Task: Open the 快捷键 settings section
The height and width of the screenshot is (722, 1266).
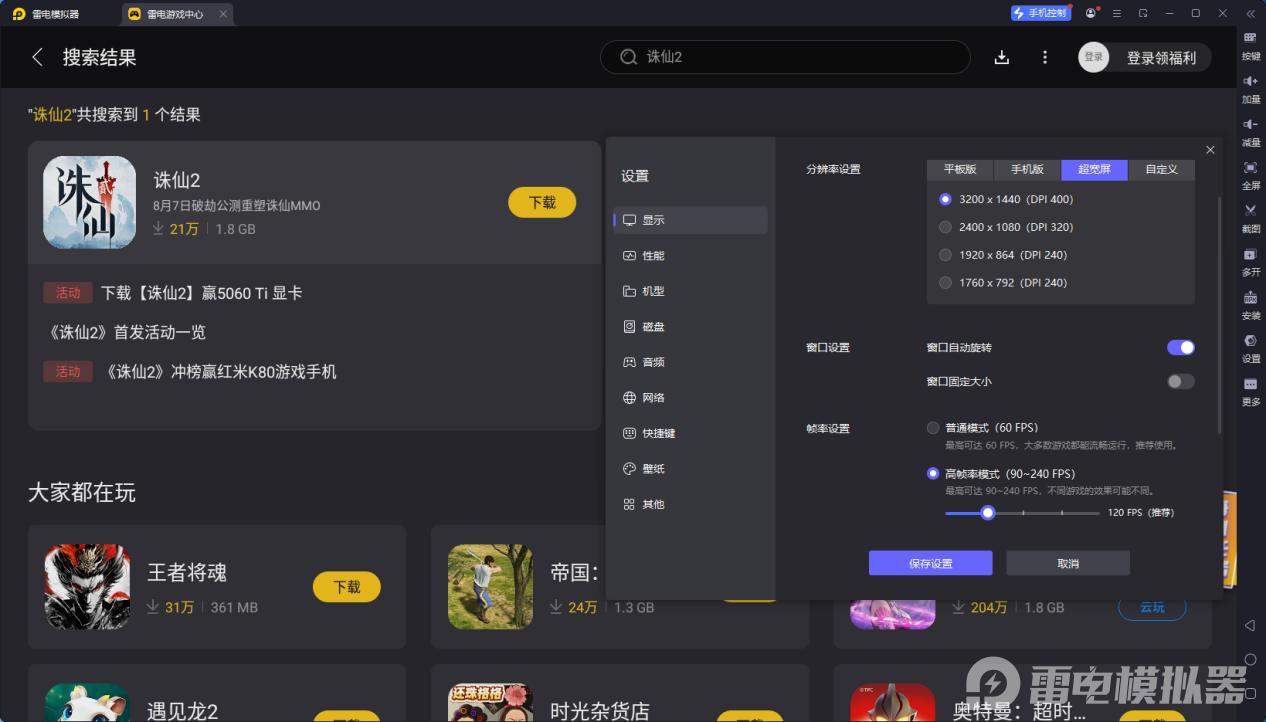Action: point(691,433)
